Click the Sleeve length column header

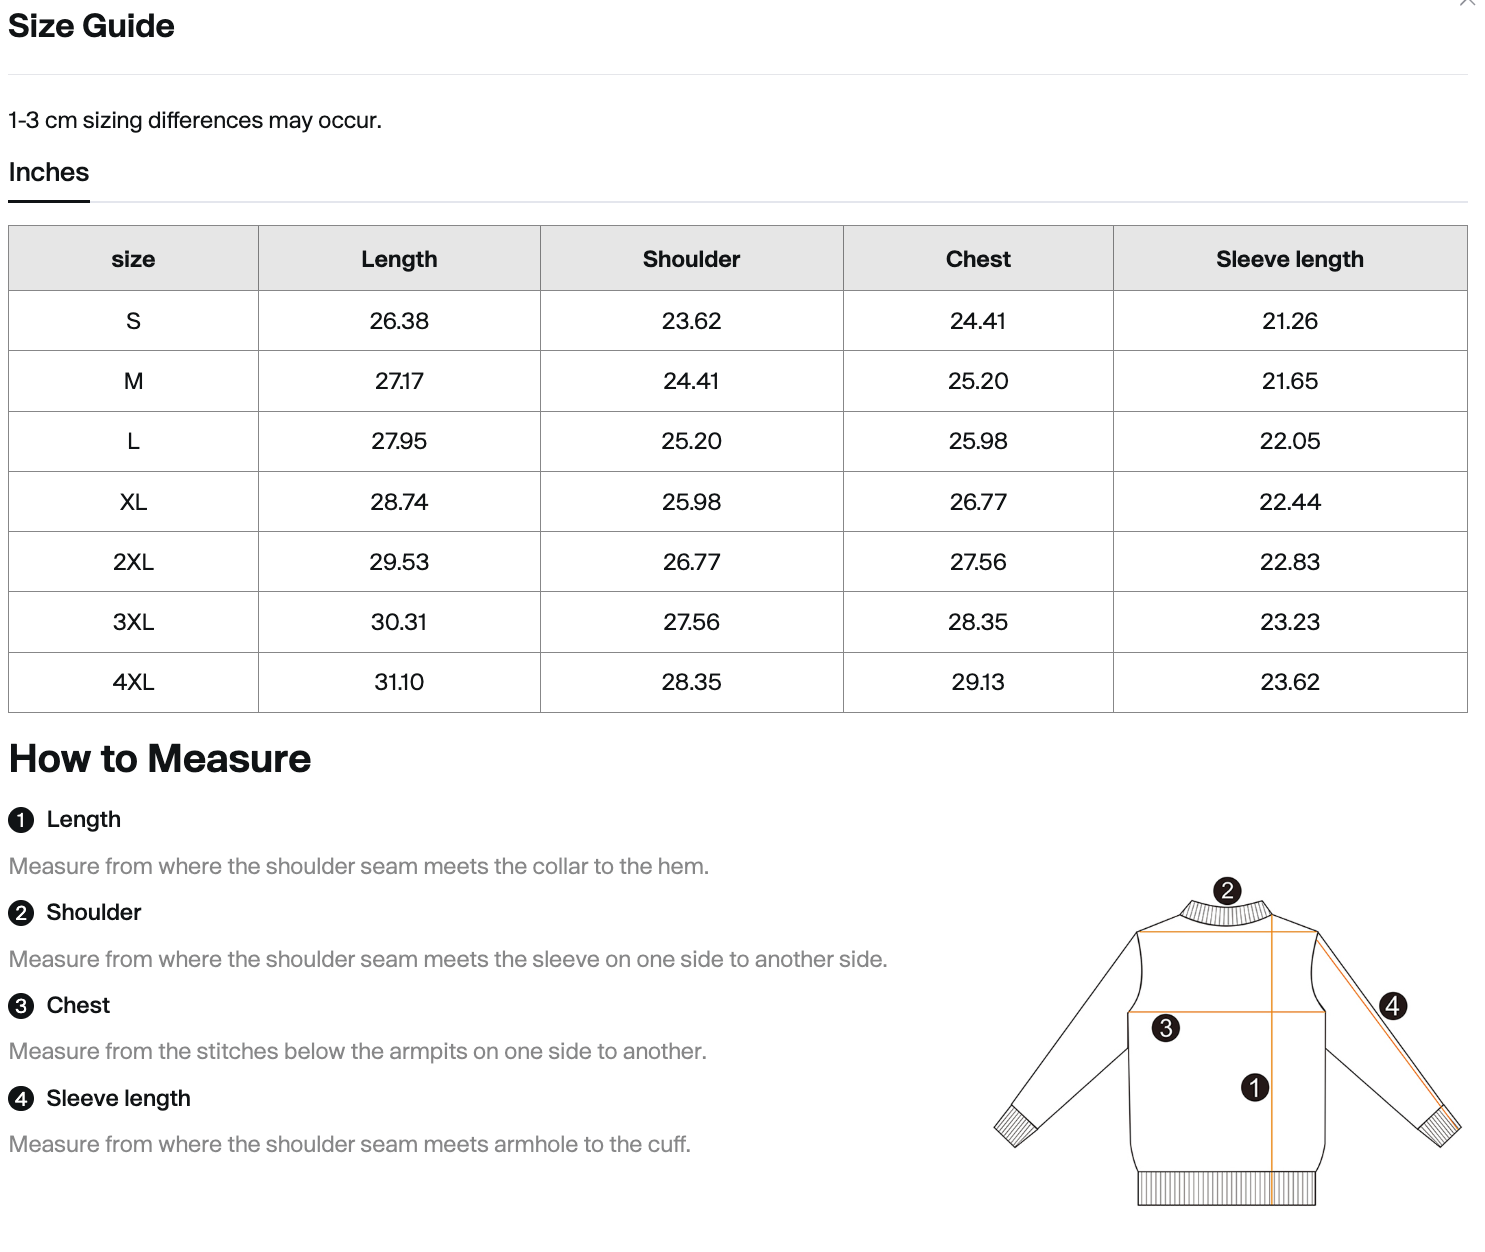[x=1290, y=258]
